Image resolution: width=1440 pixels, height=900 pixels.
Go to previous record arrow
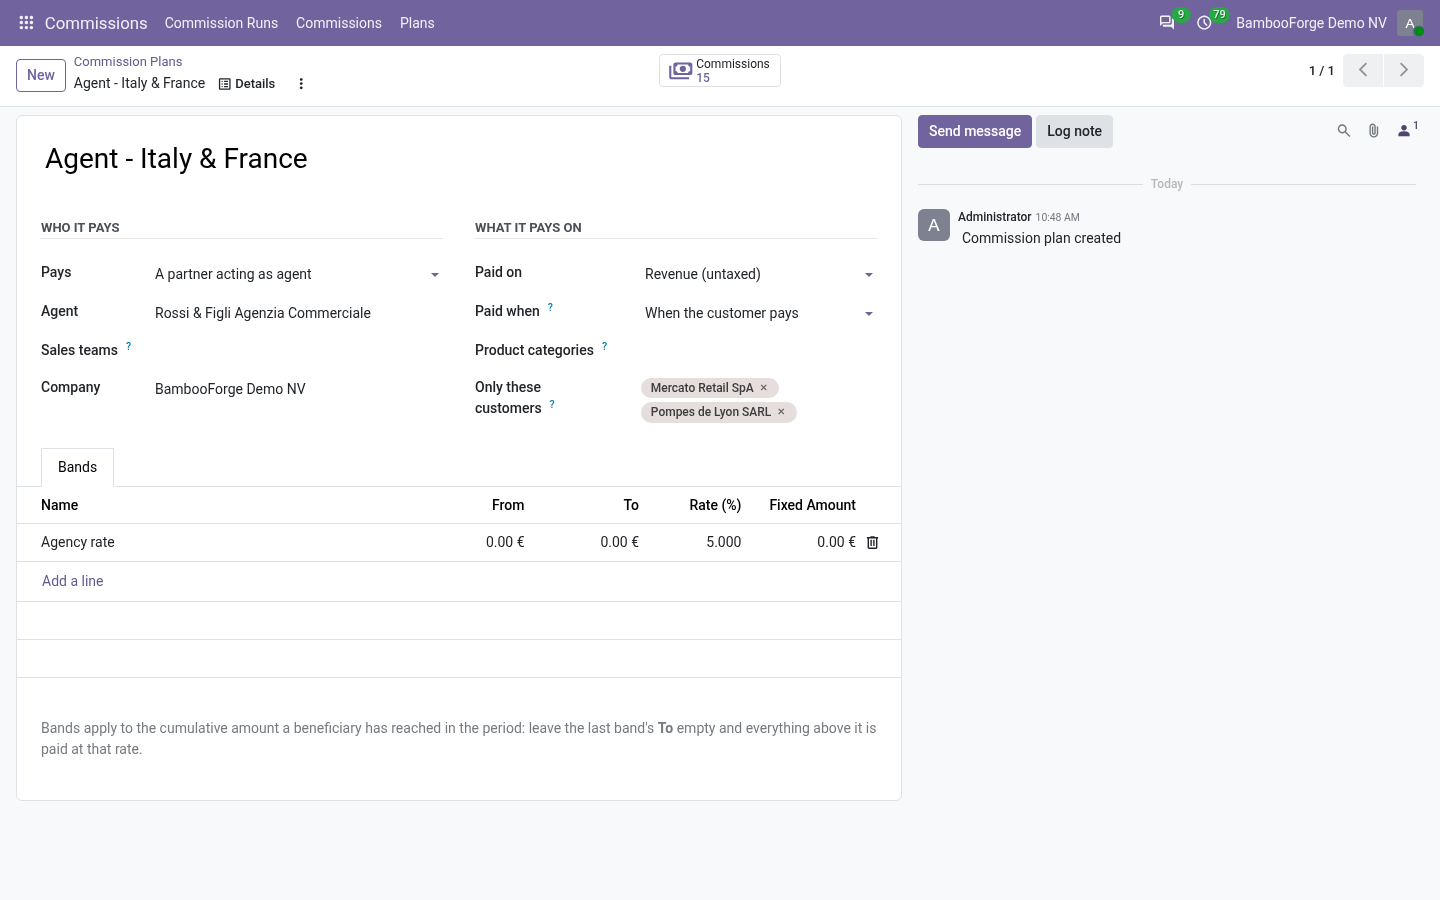[x=1363, y=70]
